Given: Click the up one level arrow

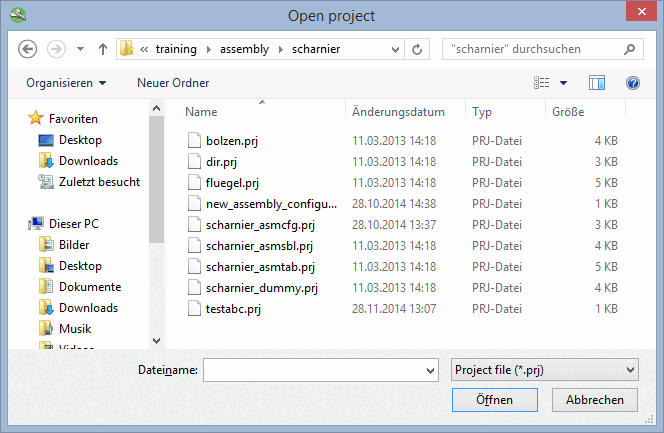Looking at the screenshot, I should click(103, 48).
